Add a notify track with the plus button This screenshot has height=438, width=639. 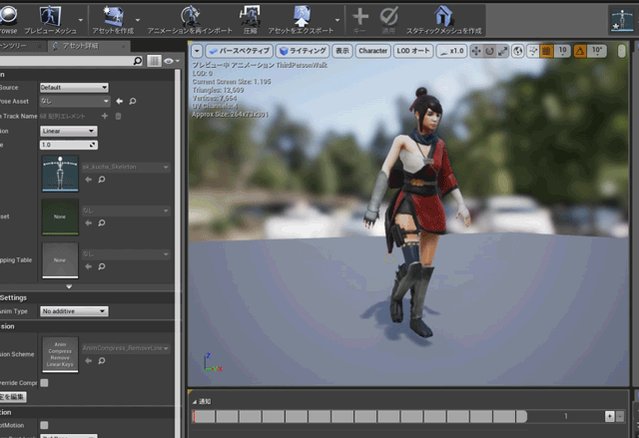(610, 416)
